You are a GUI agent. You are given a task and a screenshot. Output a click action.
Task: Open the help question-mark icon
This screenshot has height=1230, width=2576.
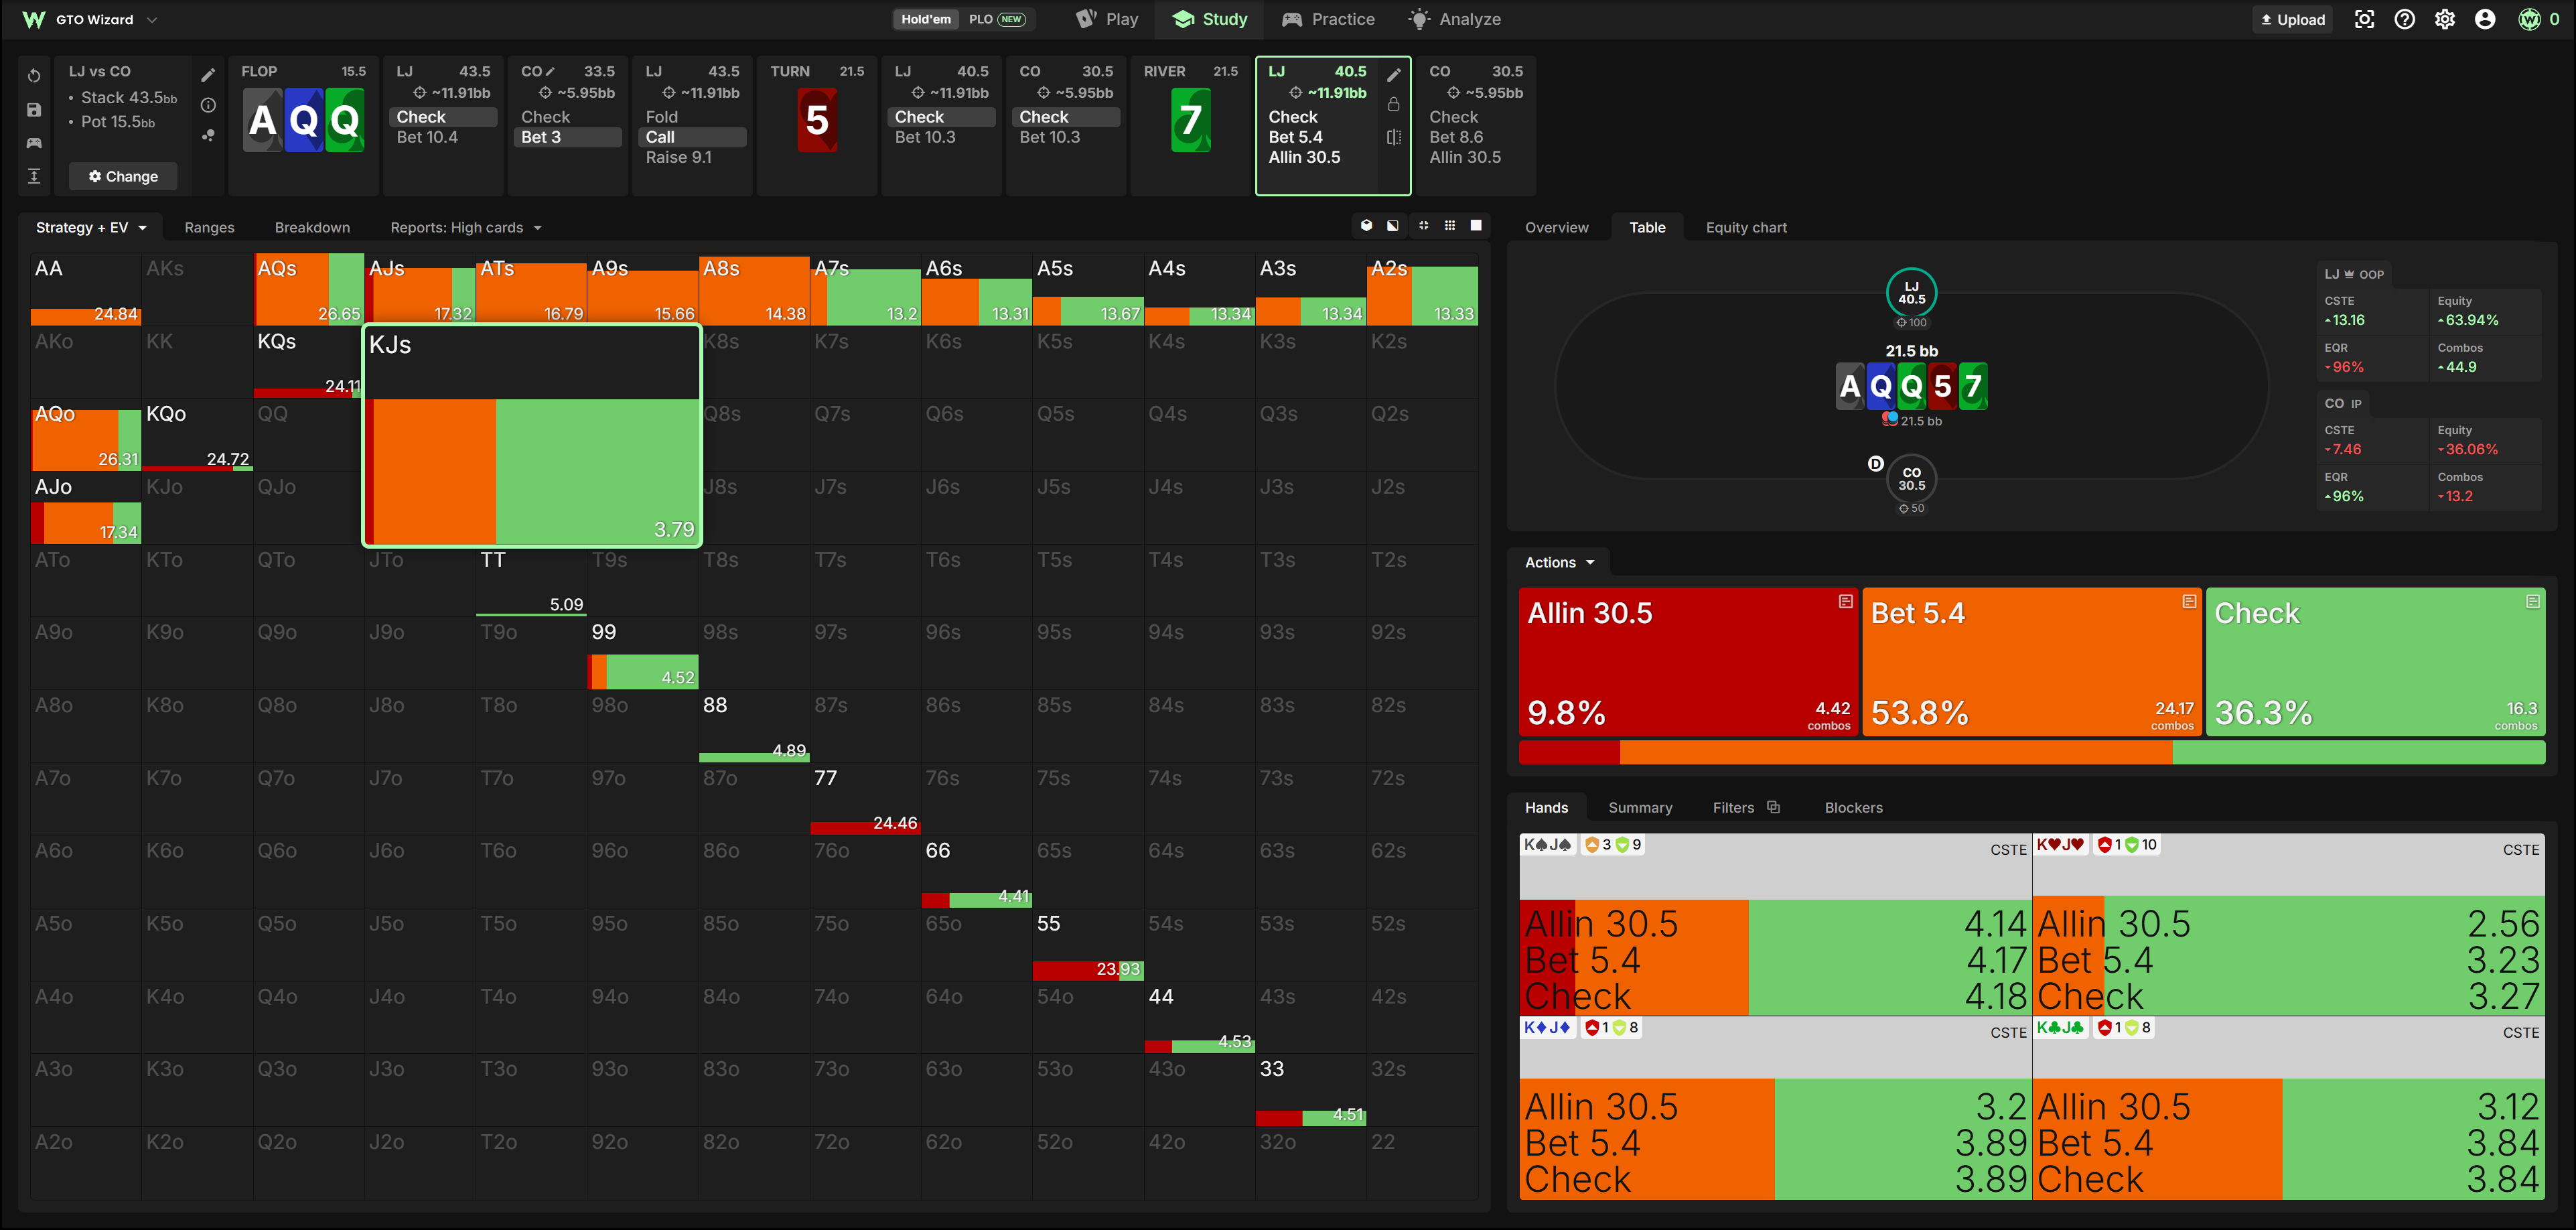click(x=2405, y=19)
